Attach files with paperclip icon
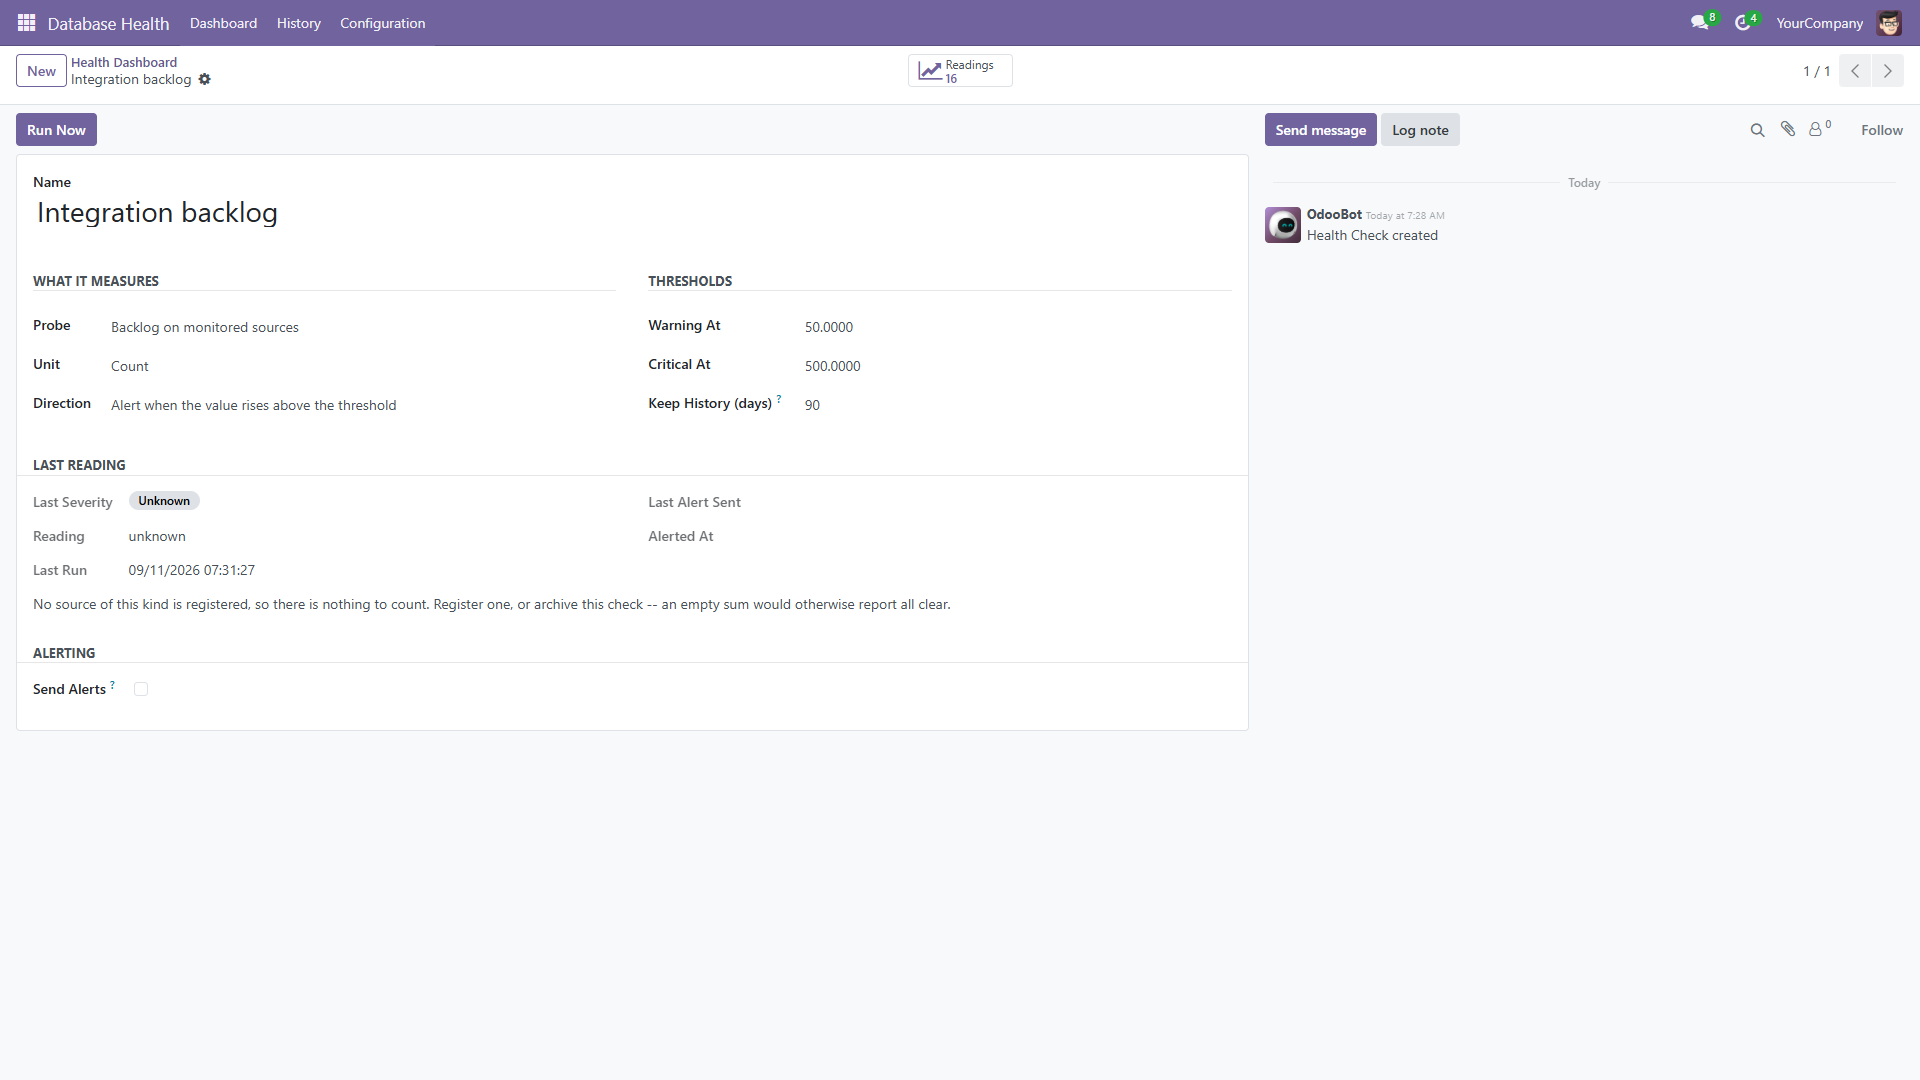 (1788, 129)
